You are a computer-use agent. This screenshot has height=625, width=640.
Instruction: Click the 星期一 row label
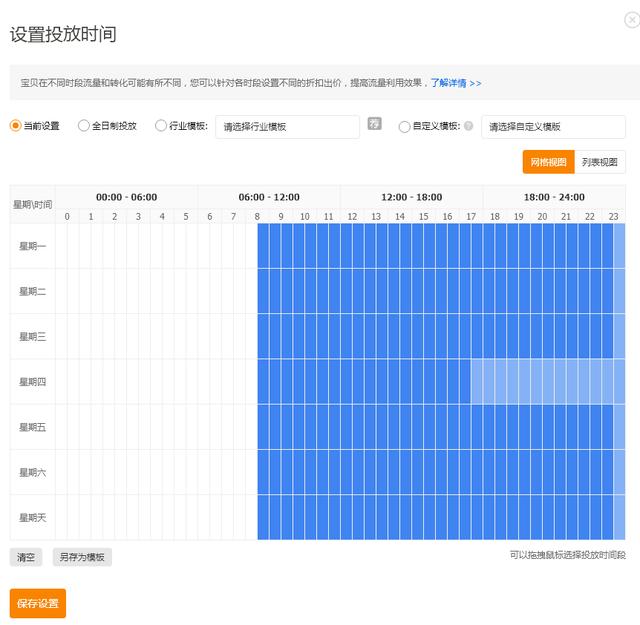click(x=33, y=246)
